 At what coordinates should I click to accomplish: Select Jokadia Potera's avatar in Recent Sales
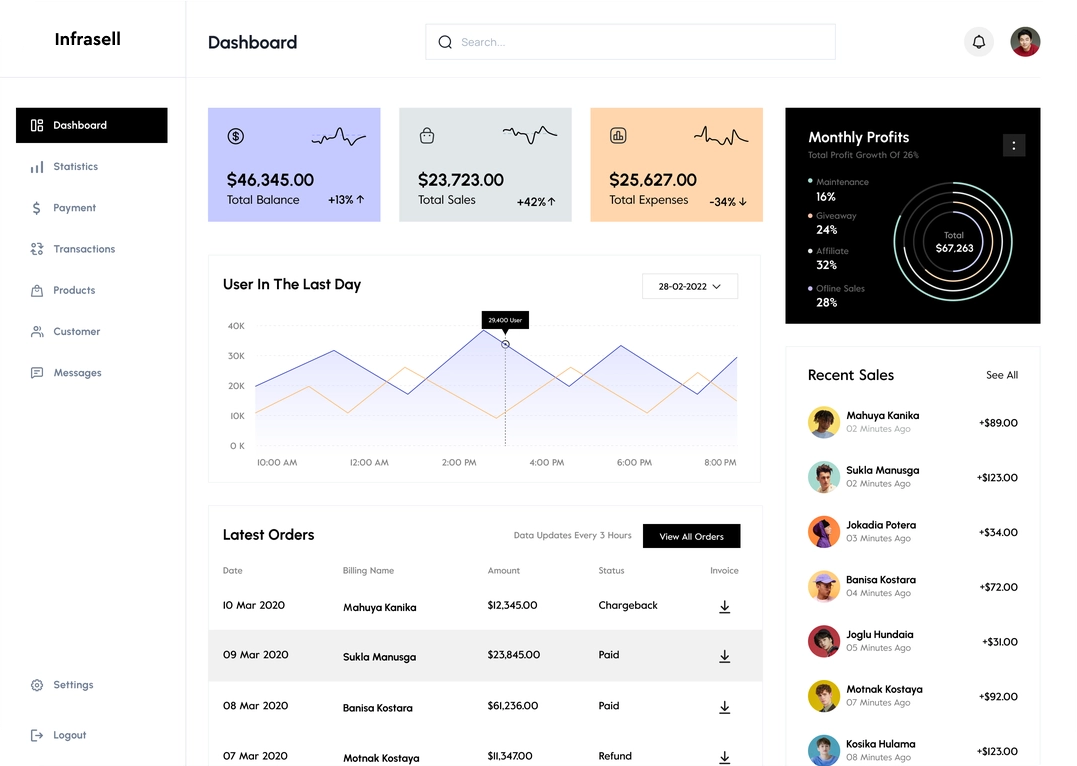pos(824,532)
